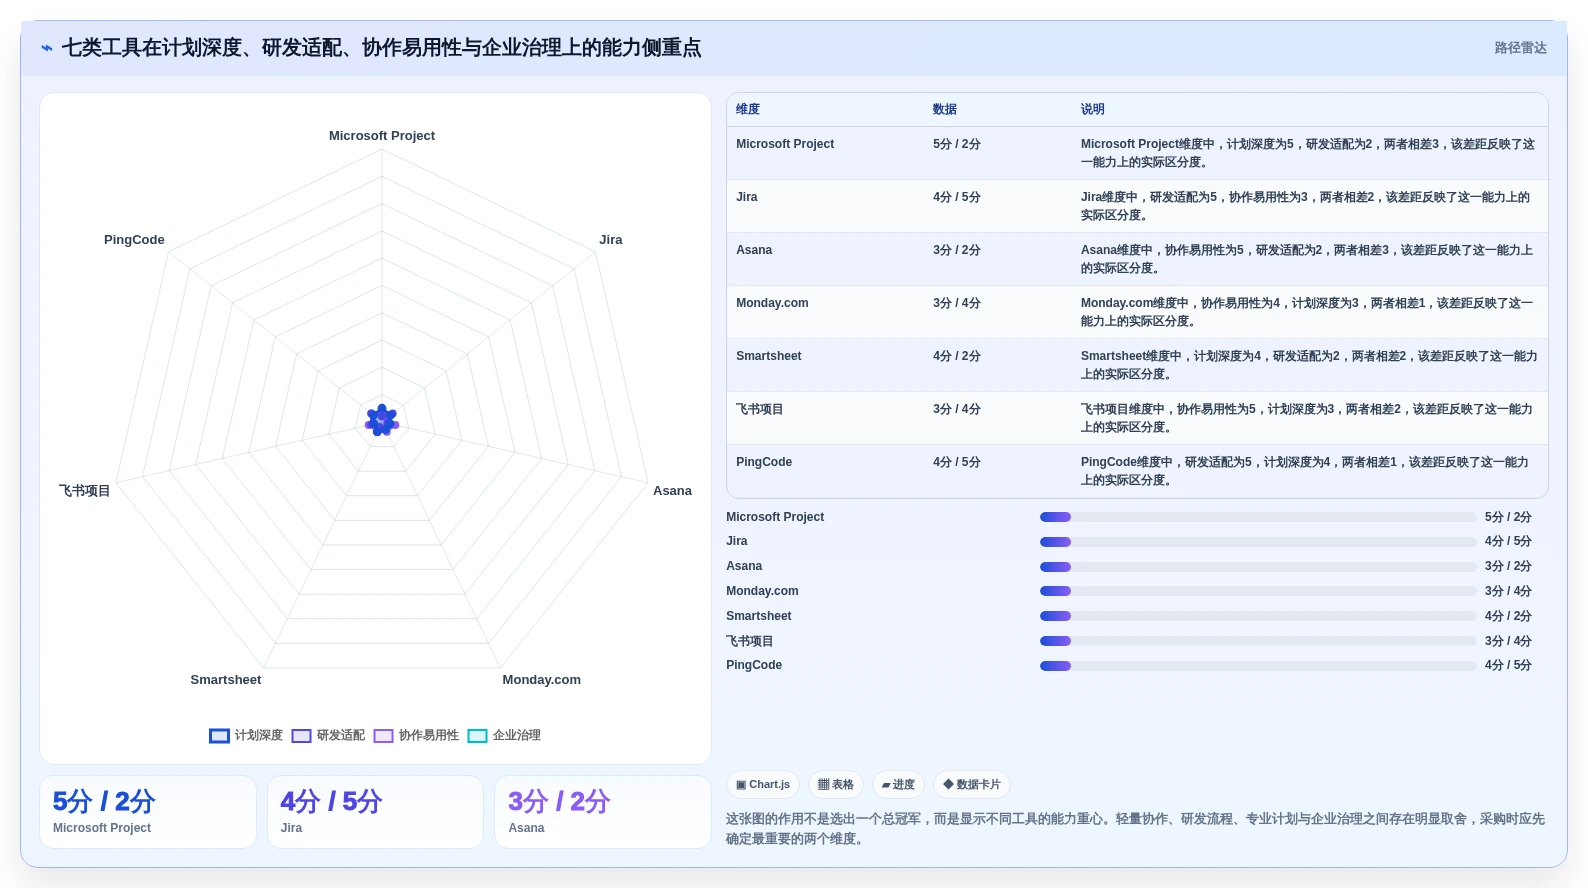Screen dimensions: 1588x888
Task: Click the Monday.com progress bar
Action: (x=1258, y=591)
